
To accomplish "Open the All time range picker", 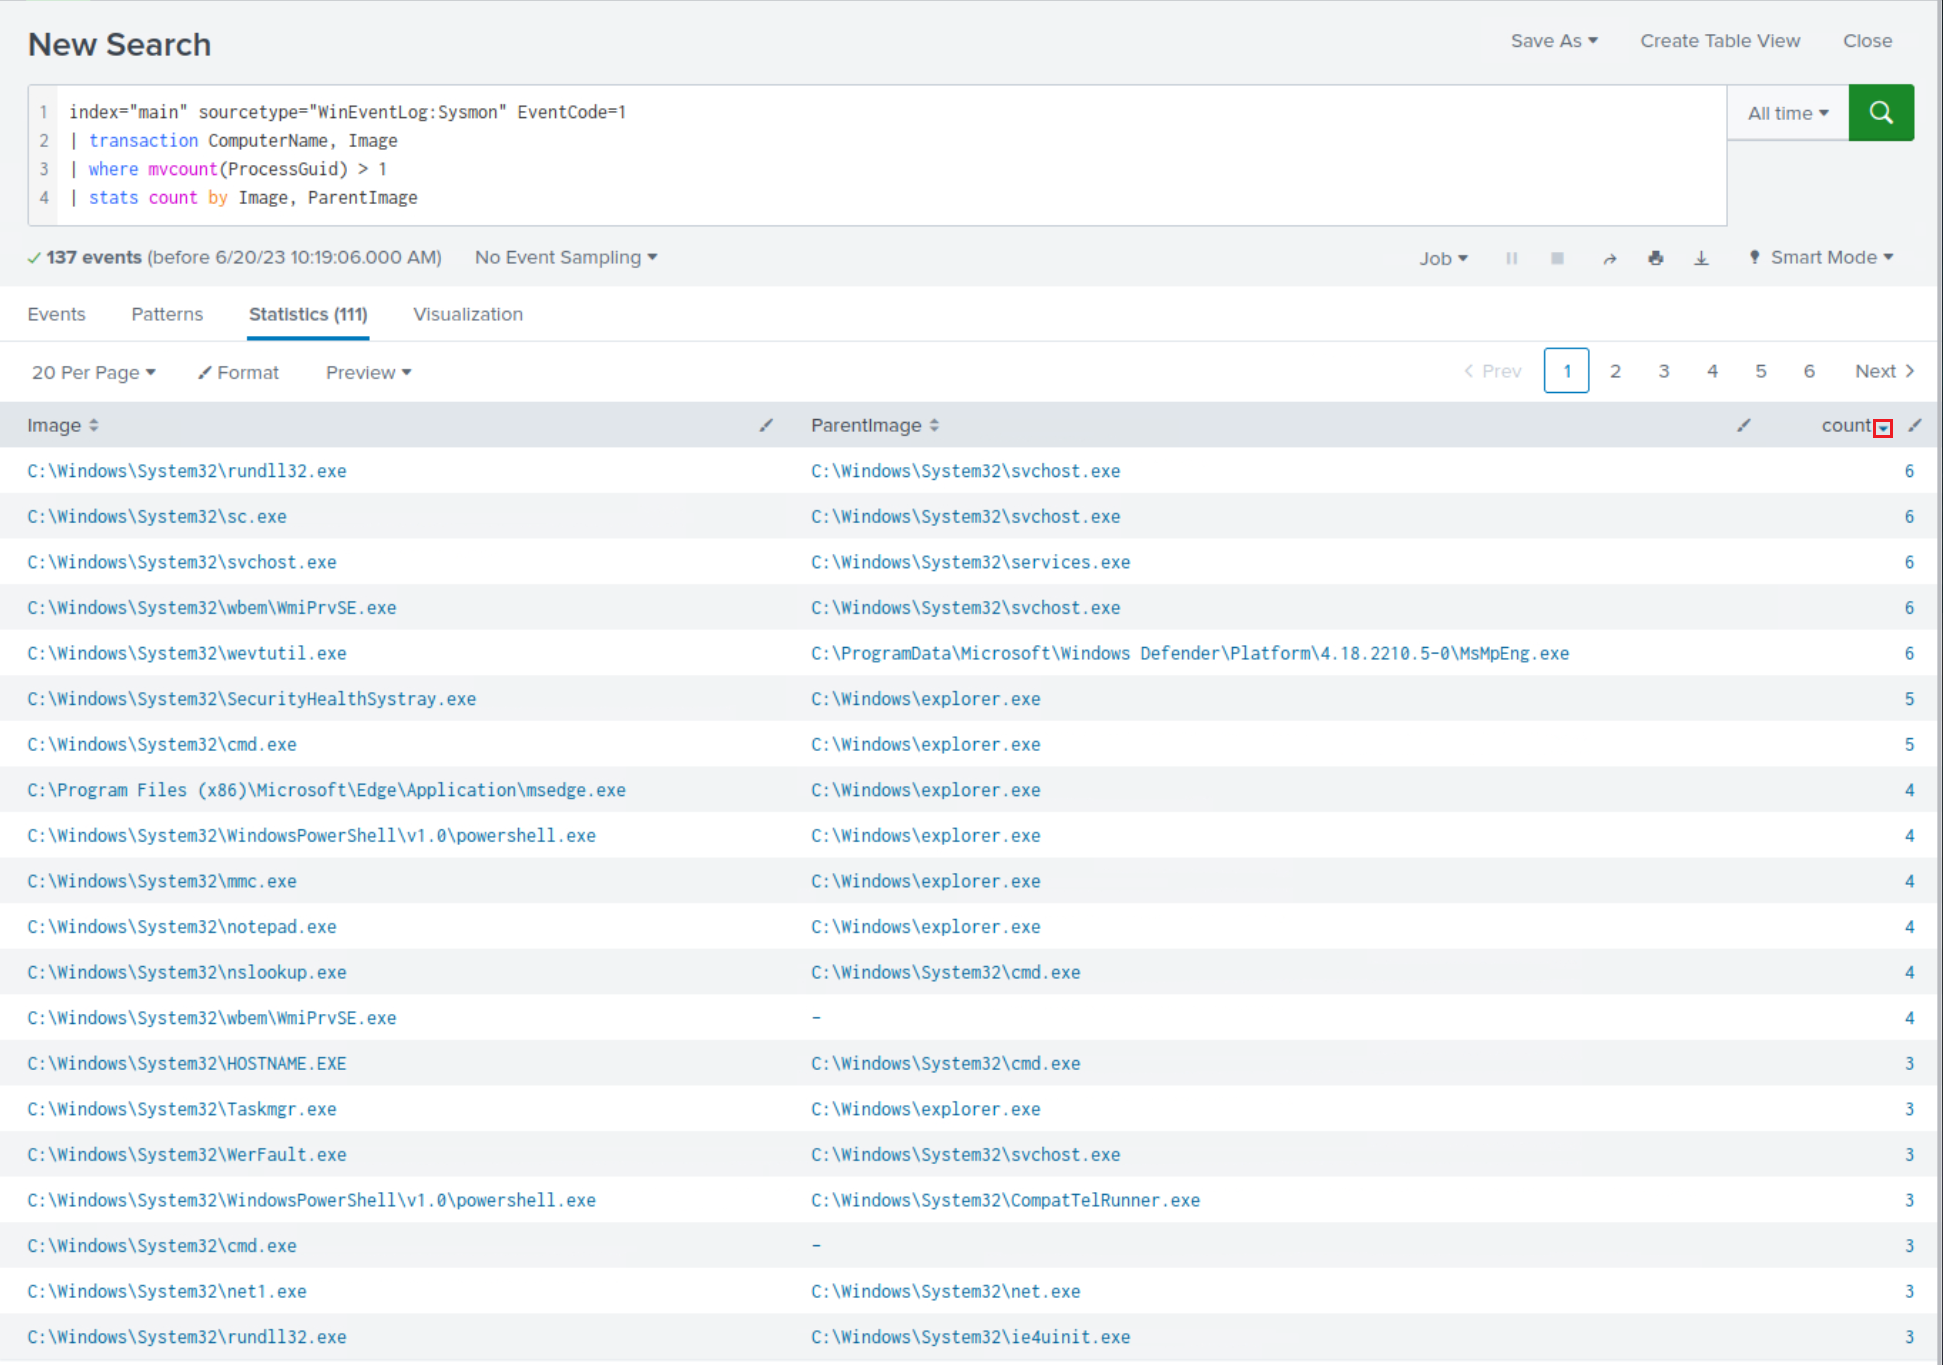I will click(x=1787, y=113).
